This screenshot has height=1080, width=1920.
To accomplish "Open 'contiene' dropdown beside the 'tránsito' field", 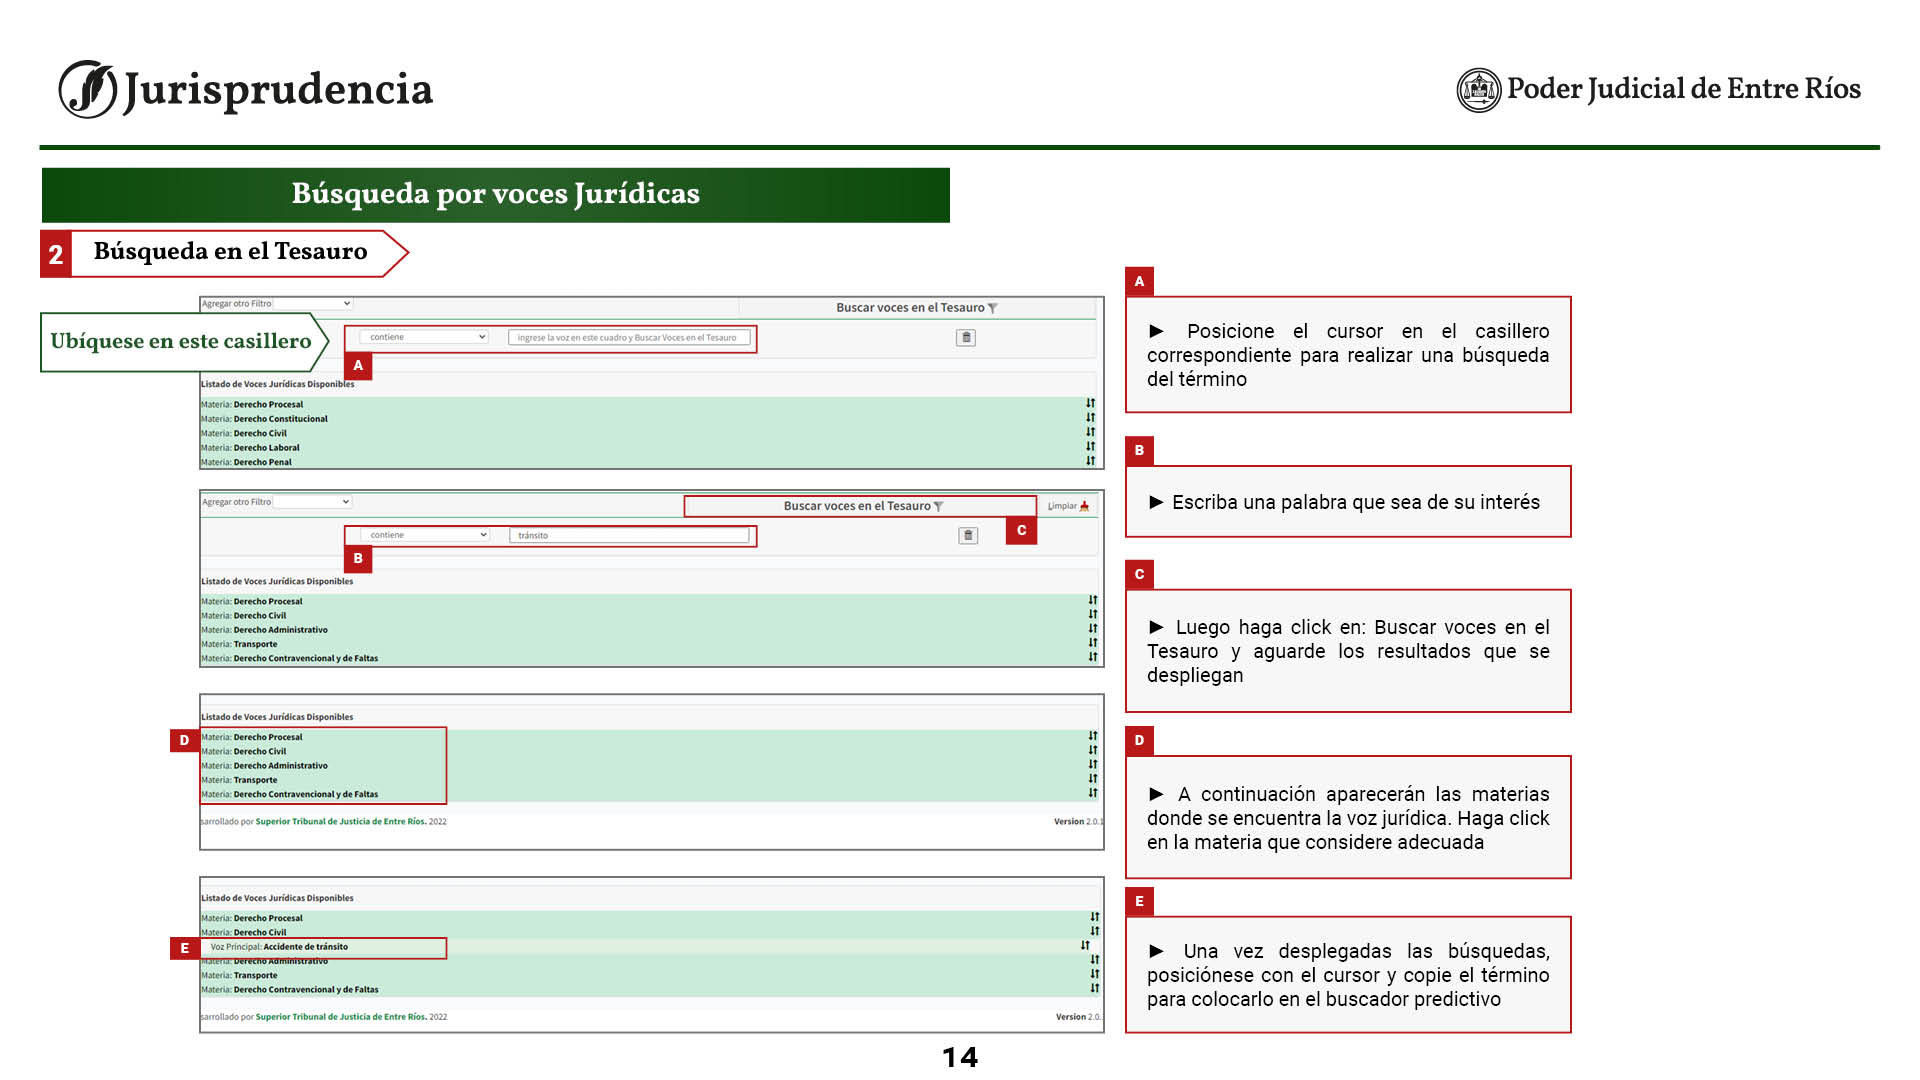I will [x=425, y=535].
